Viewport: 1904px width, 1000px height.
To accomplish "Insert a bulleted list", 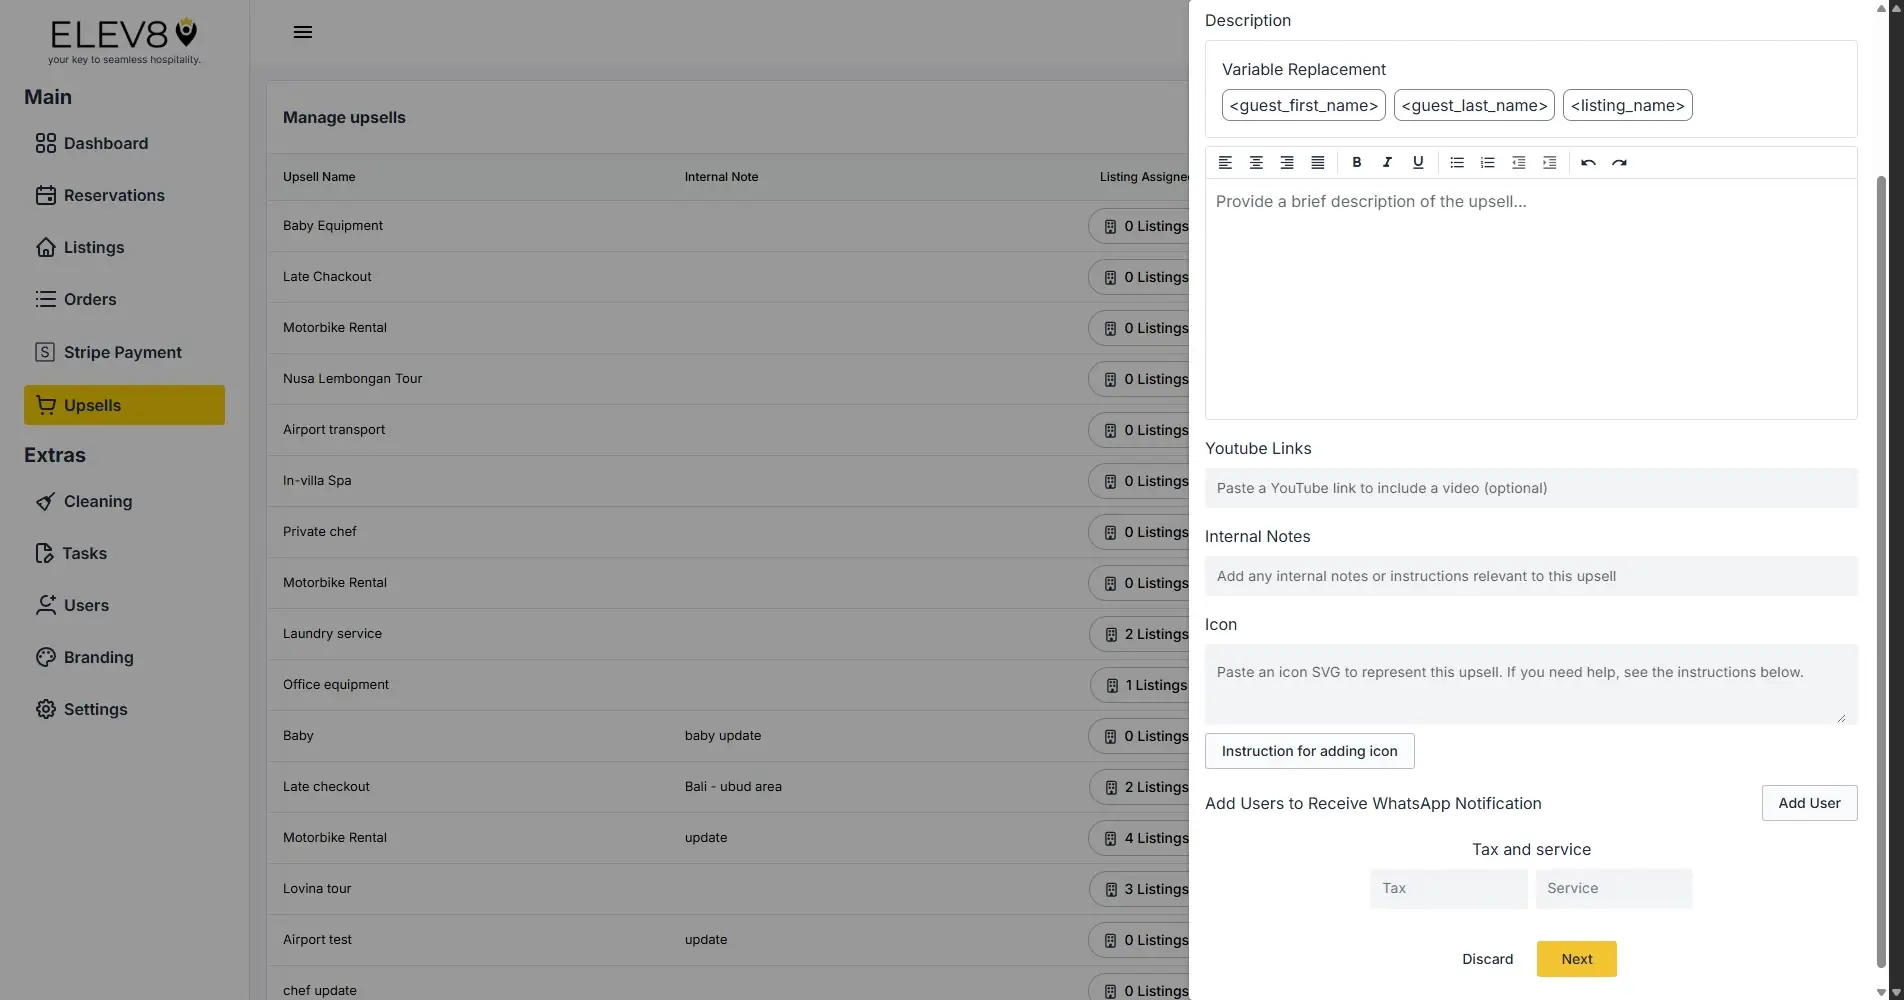I will pos(1456,162).
